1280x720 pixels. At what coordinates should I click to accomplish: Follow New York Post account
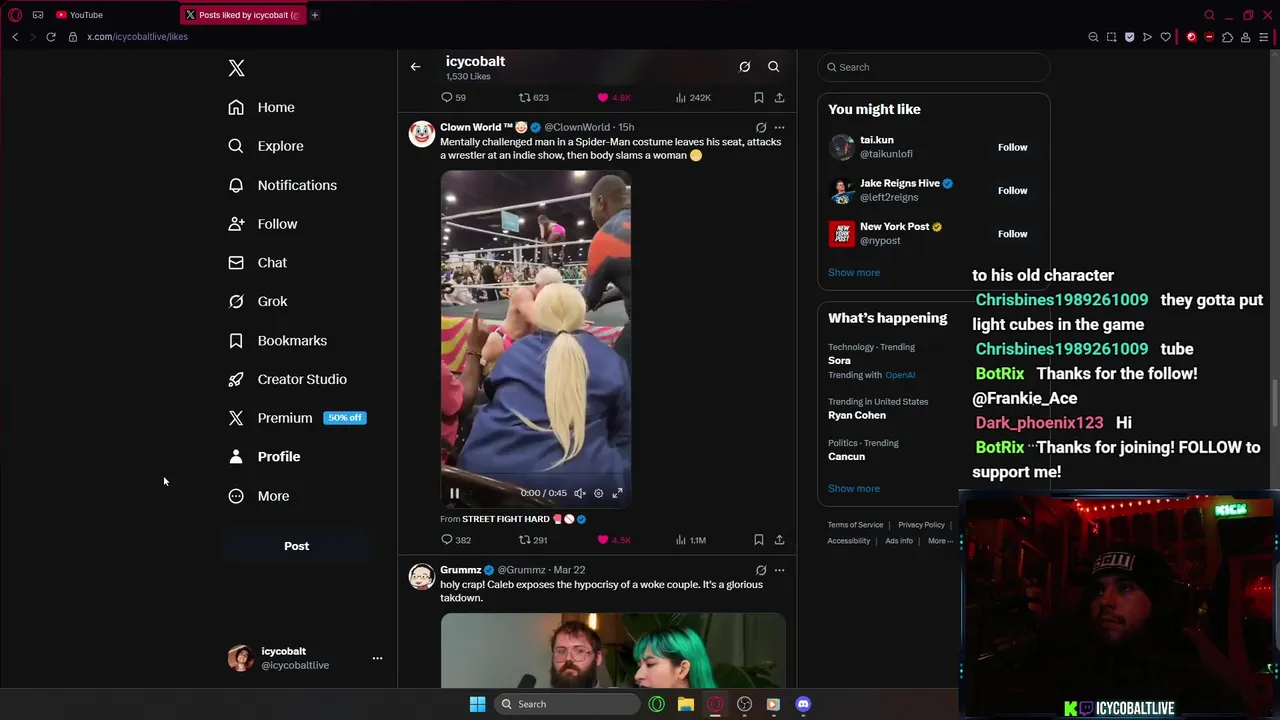pyautogui.click(x=1012, y=234)
